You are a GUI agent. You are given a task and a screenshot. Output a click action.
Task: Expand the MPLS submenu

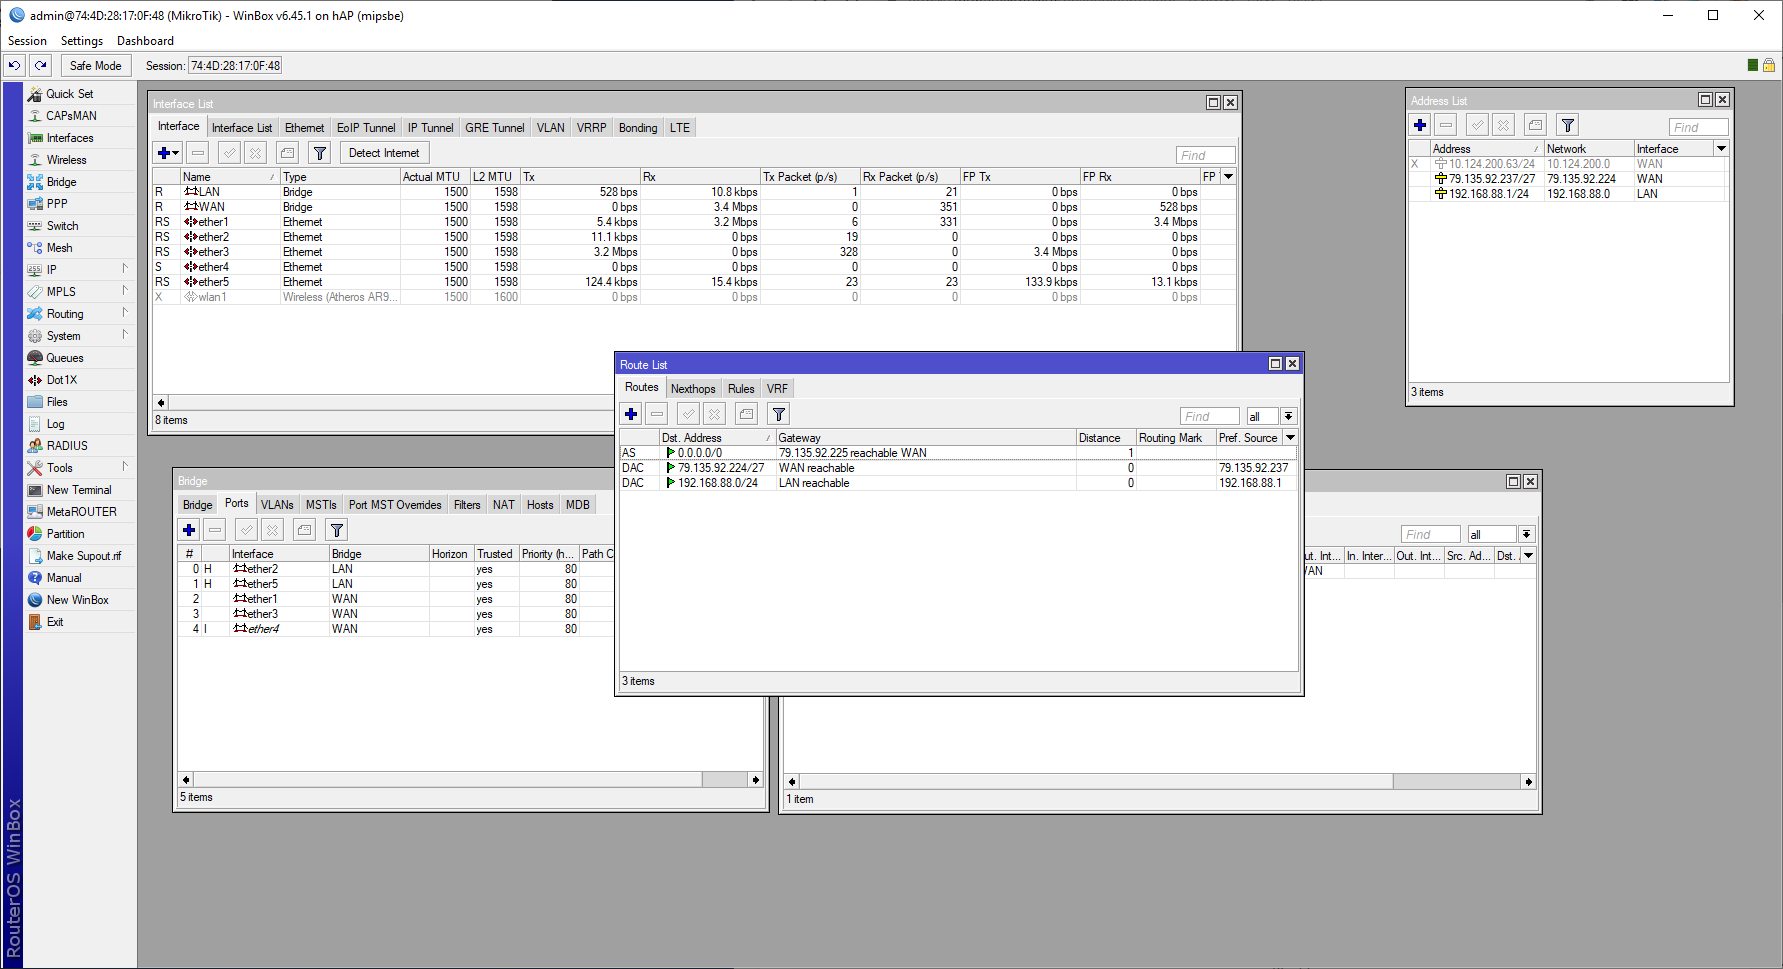pyautogui.click(x=79, y=292)
